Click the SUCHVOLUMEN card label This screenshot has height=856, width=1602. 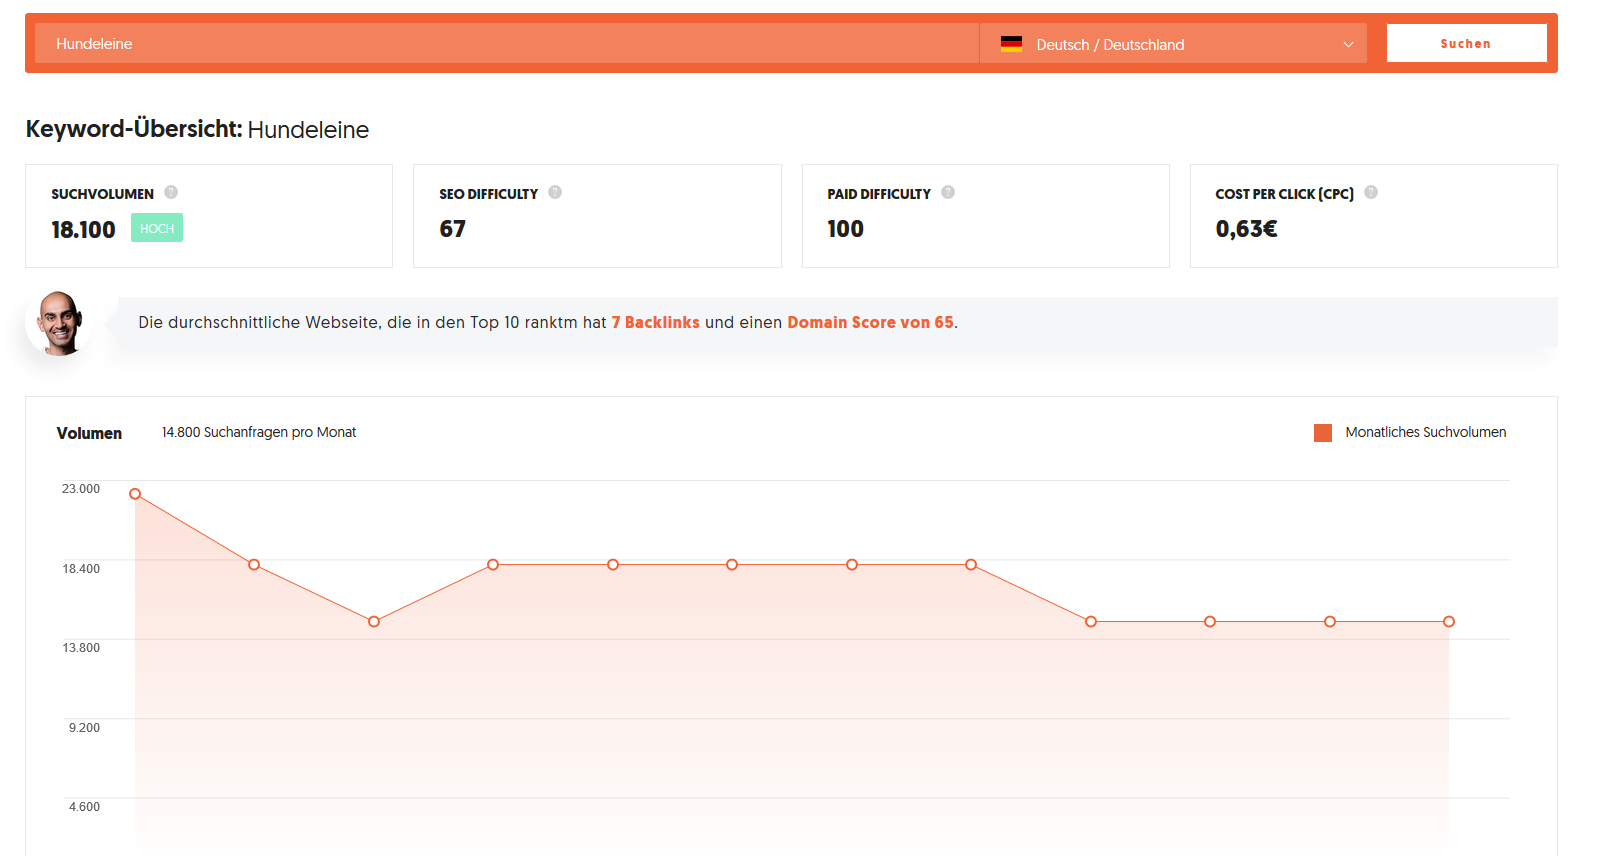(102, 194)
